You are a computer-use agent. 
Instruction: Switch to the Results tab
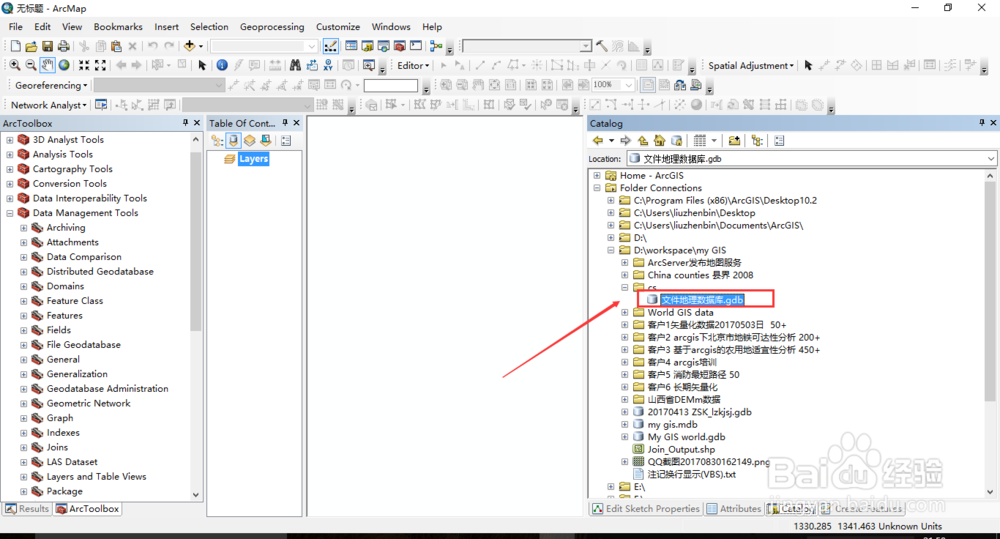27,508
